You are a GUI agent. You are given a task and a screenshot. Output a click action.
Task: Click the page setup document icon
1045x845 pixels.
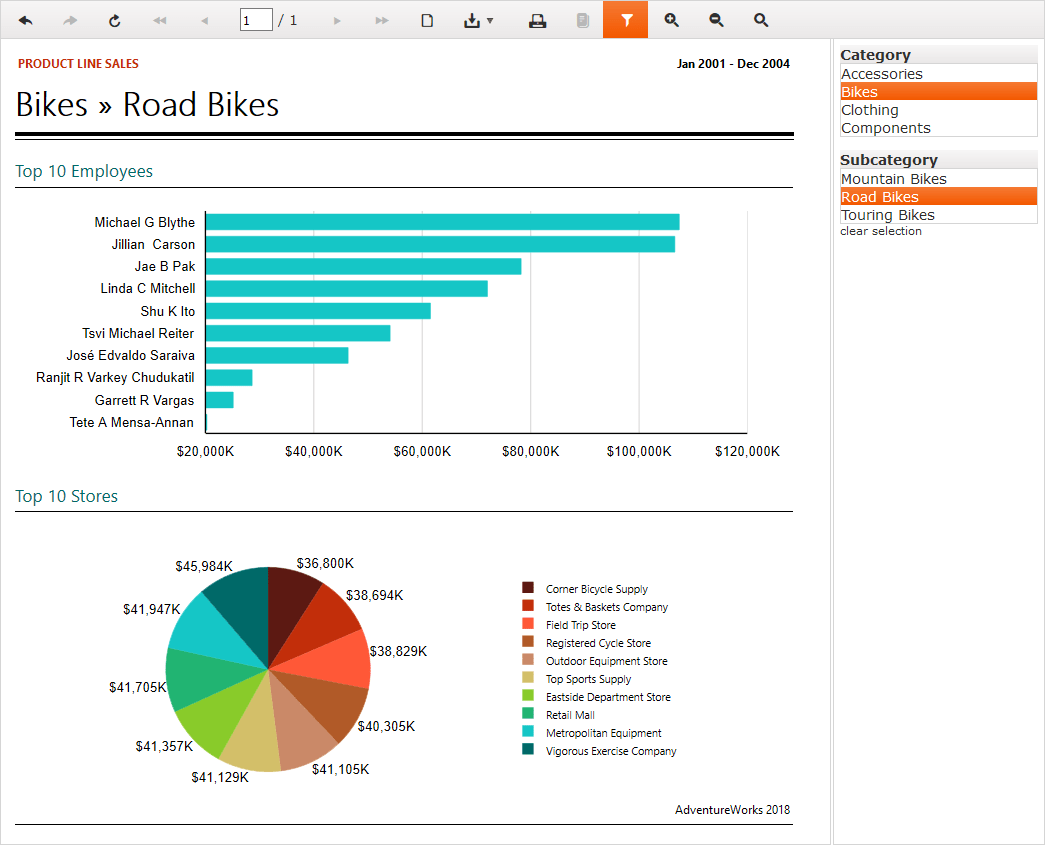(427, 20)
